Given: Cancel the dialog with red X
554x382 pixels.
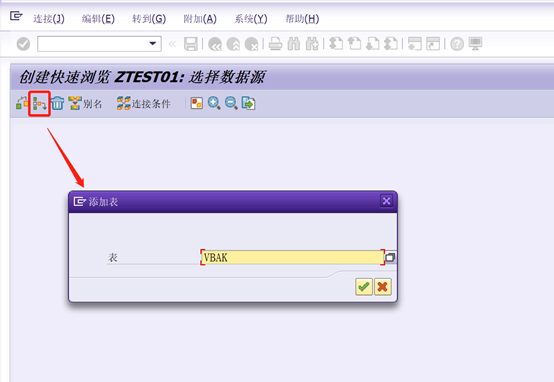Looking at the screenshot, I should click(383, 287).
